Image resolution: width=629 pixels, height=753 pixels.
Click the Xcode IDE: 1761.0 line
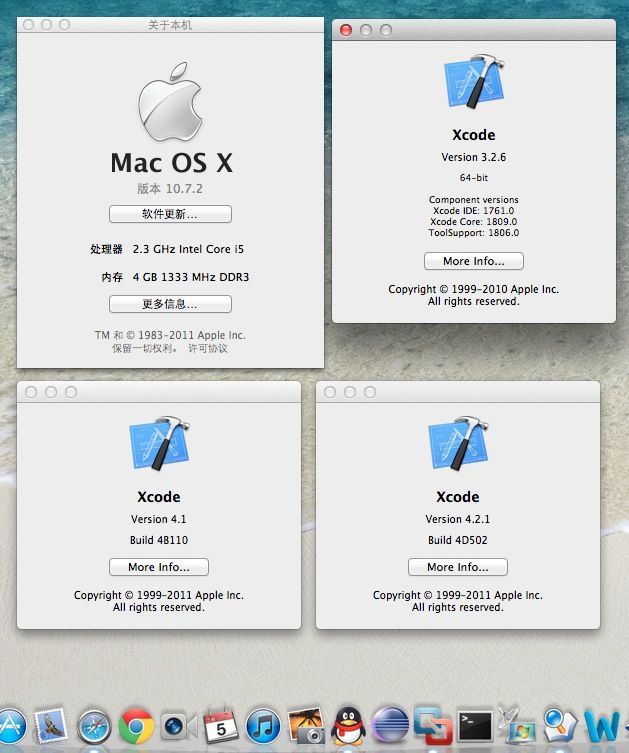coord(474,211)
